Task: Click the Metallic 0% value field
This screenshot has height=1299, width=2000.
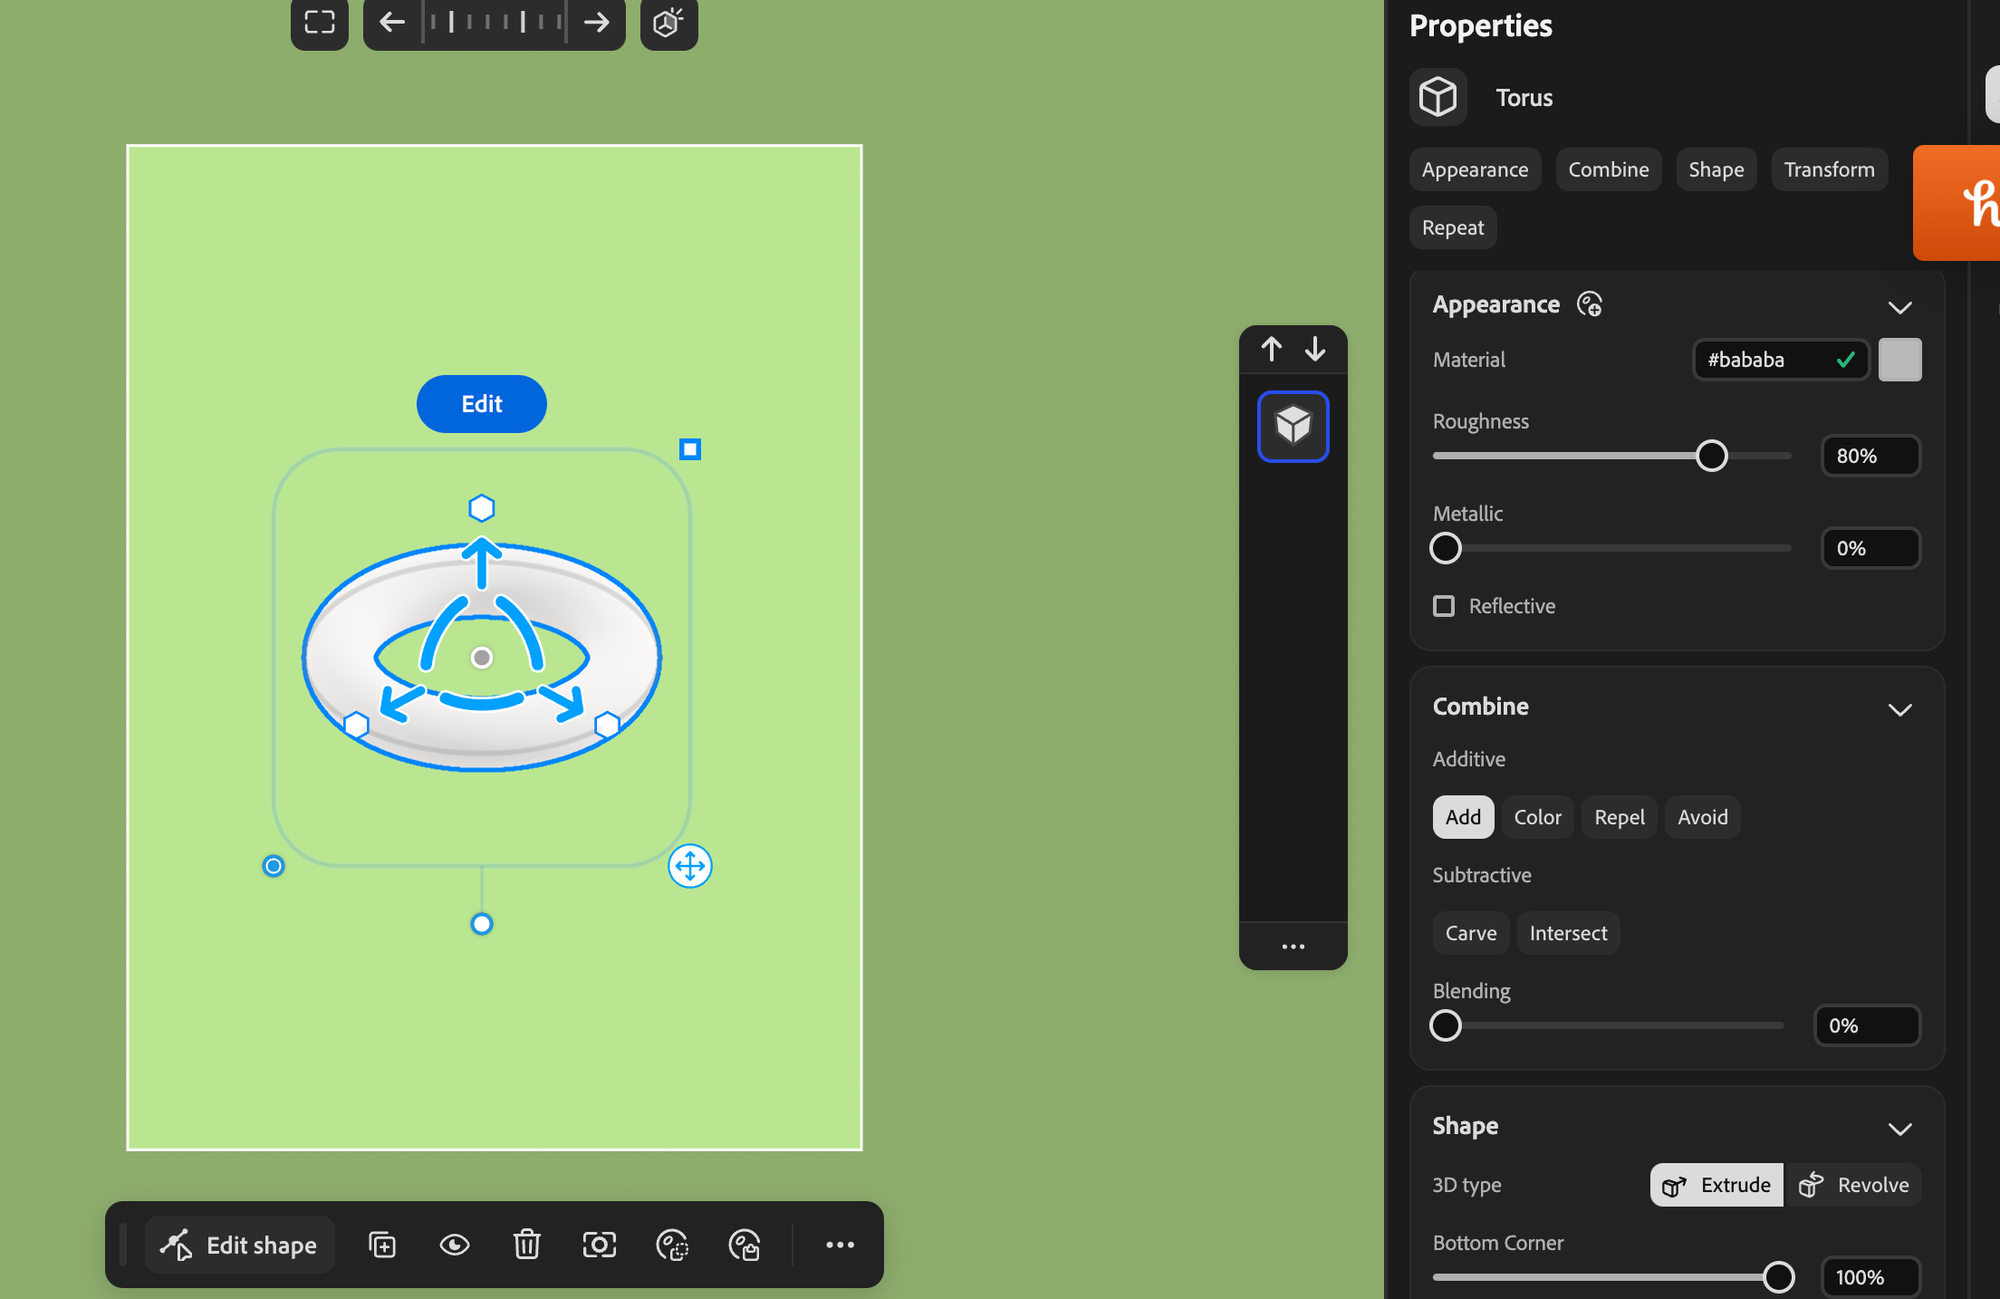Action: point(1870,548)
